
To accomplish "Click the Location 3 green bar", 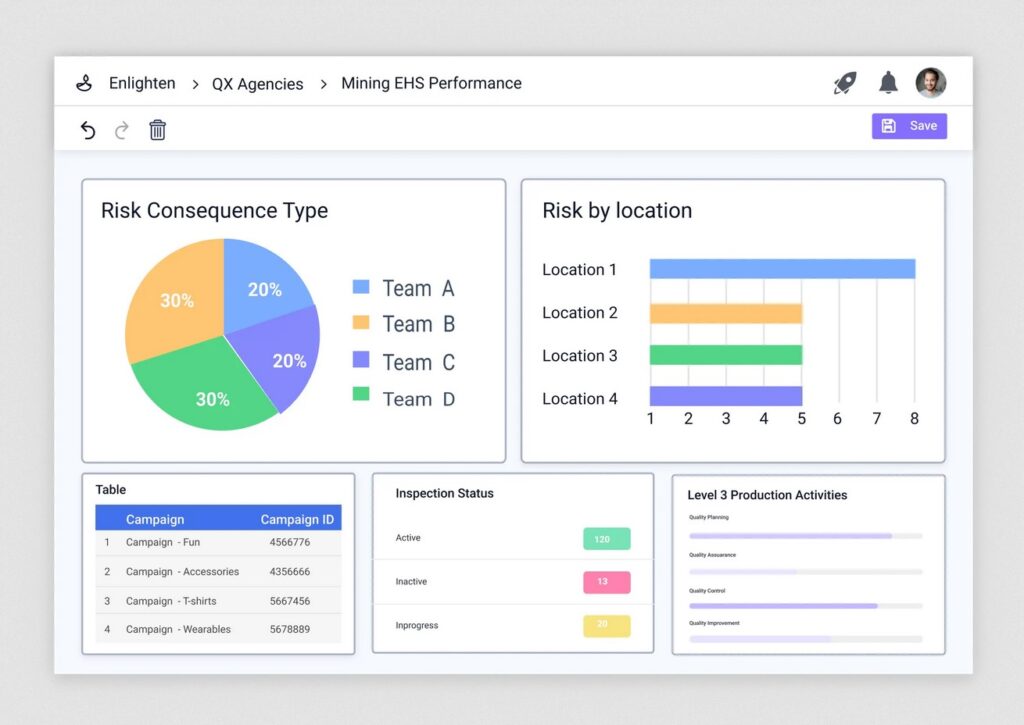I will tap(726, 355).
